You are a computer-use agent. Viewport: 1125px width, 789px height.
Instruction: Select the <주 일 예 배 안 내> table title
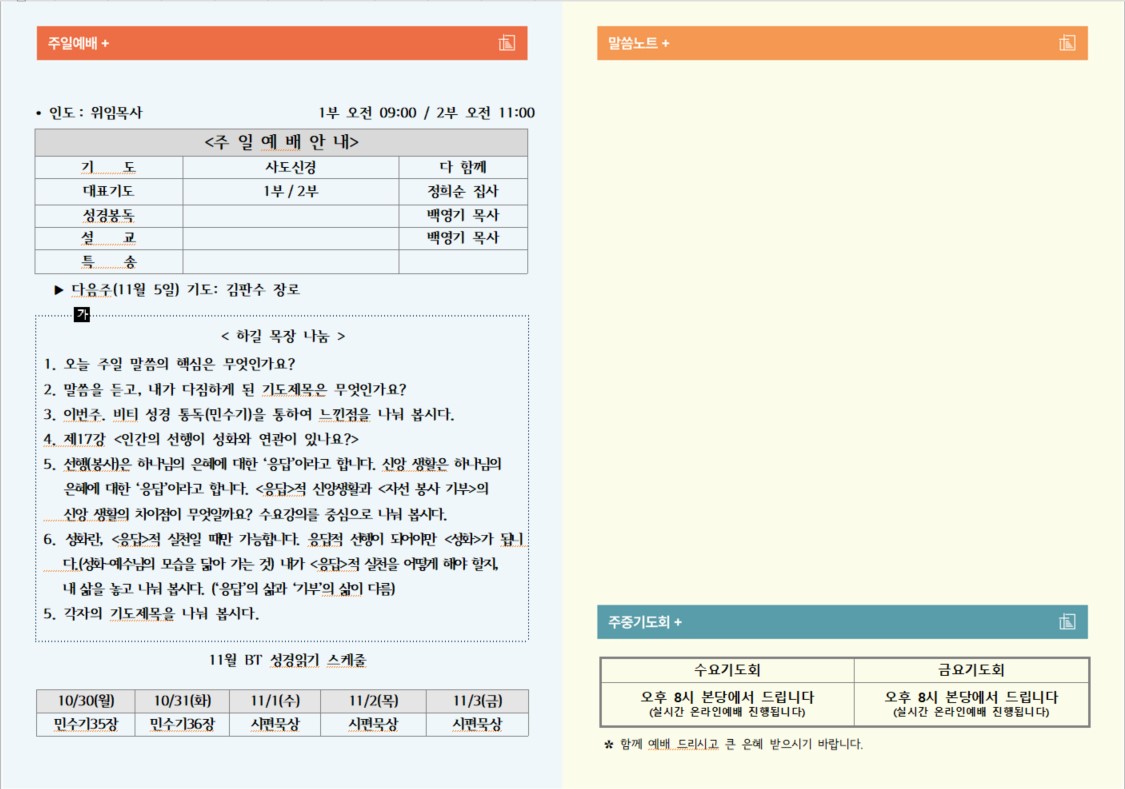click(x=281, y=143)
